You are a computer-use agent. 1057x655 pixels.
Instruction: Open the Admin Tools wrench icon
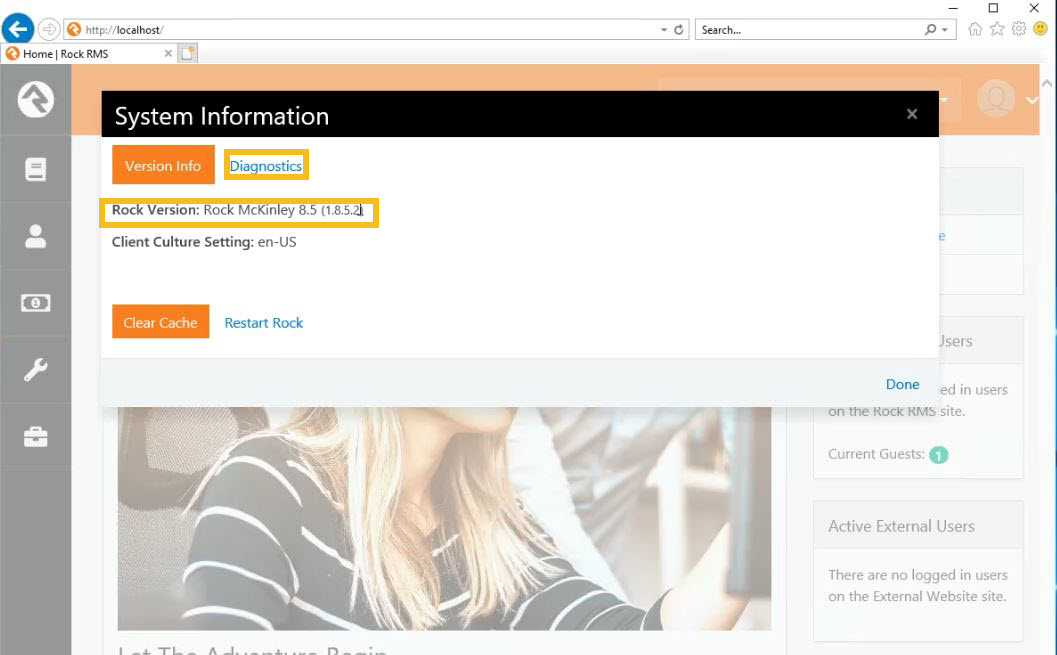coord(36,369)
